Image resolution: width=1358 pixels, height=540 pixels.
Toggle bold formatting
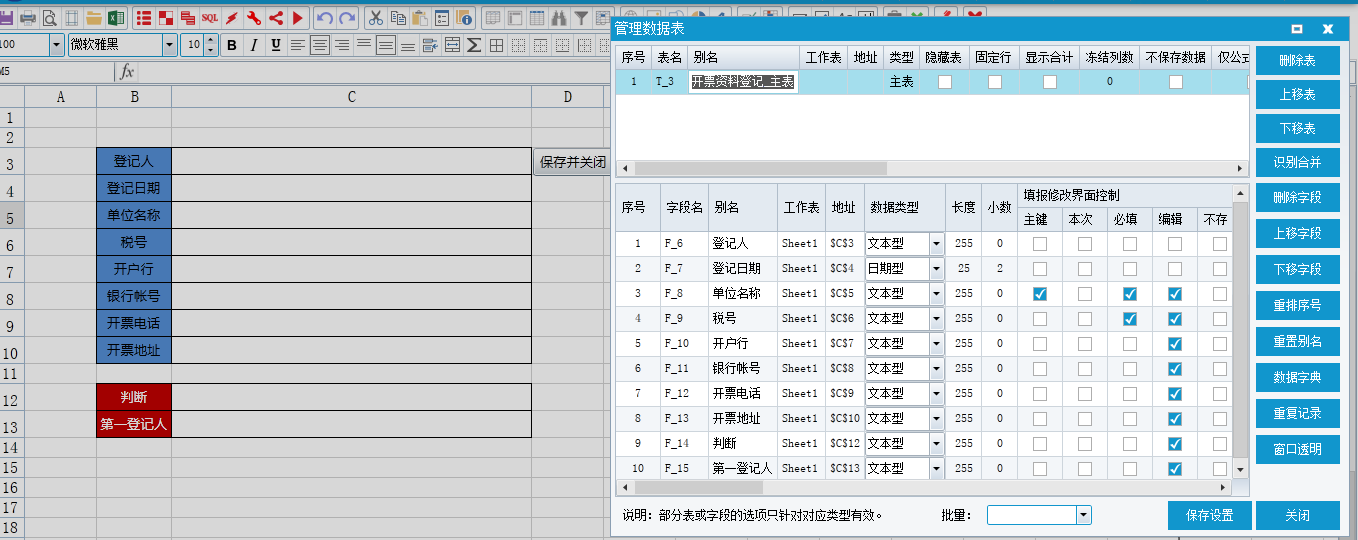pyautogui.click(x=232, y=45)
